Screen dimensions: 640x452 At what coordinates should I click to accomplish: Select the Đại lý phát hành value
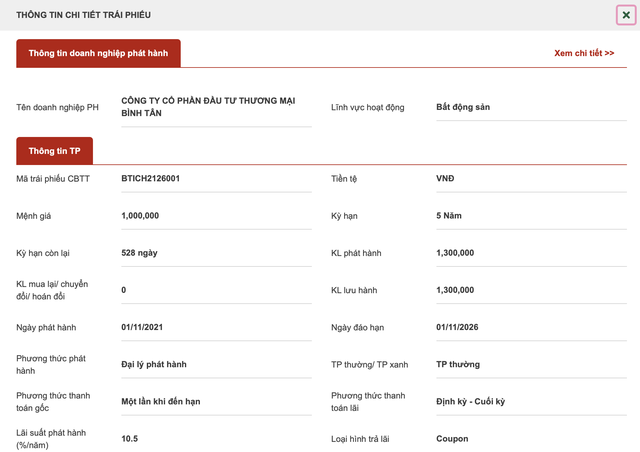click(x=216, y=364)
